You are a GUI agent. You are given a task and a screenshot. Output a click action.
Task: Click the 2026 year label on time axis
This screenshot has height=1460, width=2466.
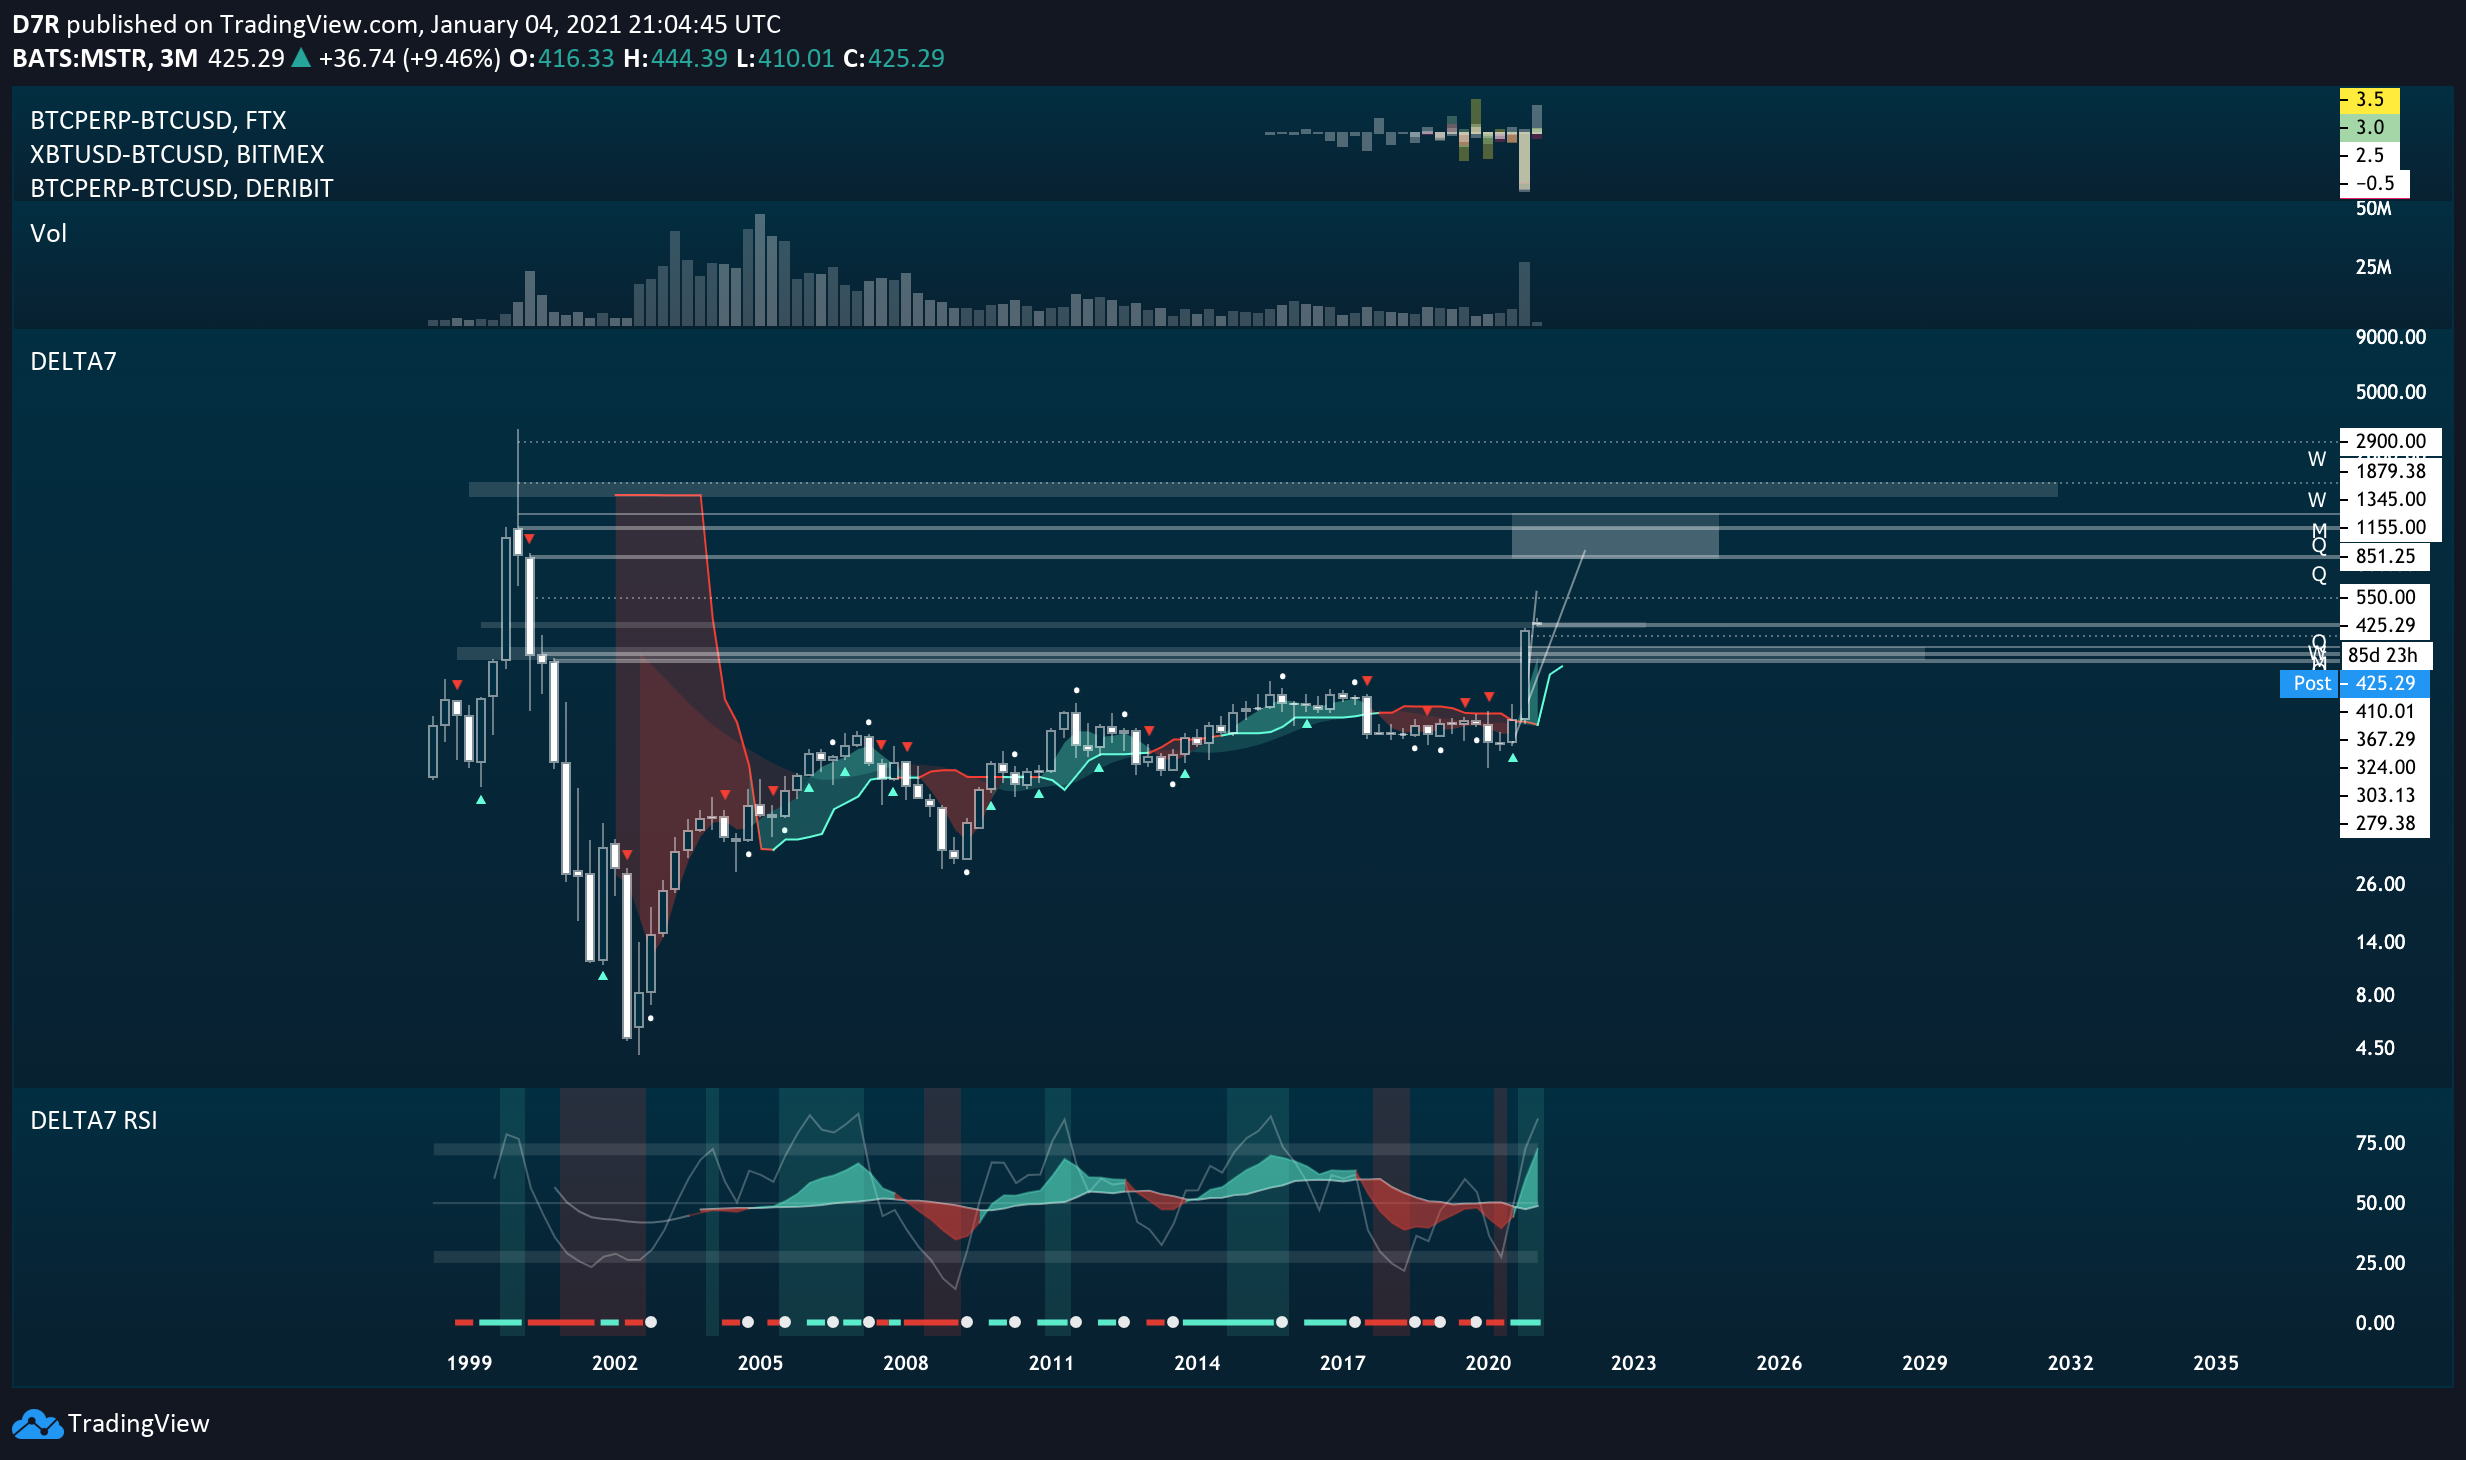point(1779,1363)
